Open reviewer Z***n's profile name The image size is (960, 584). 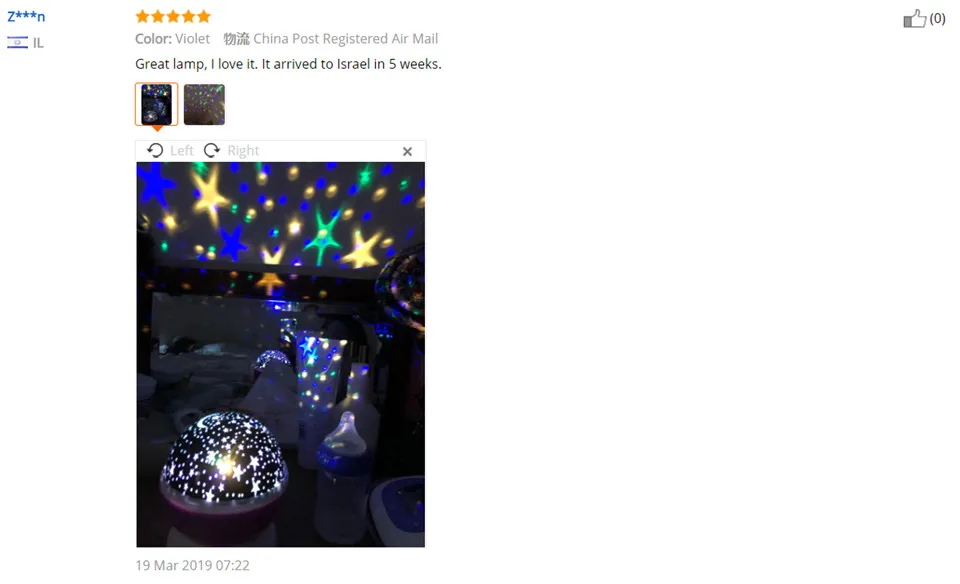coord(26,16)
